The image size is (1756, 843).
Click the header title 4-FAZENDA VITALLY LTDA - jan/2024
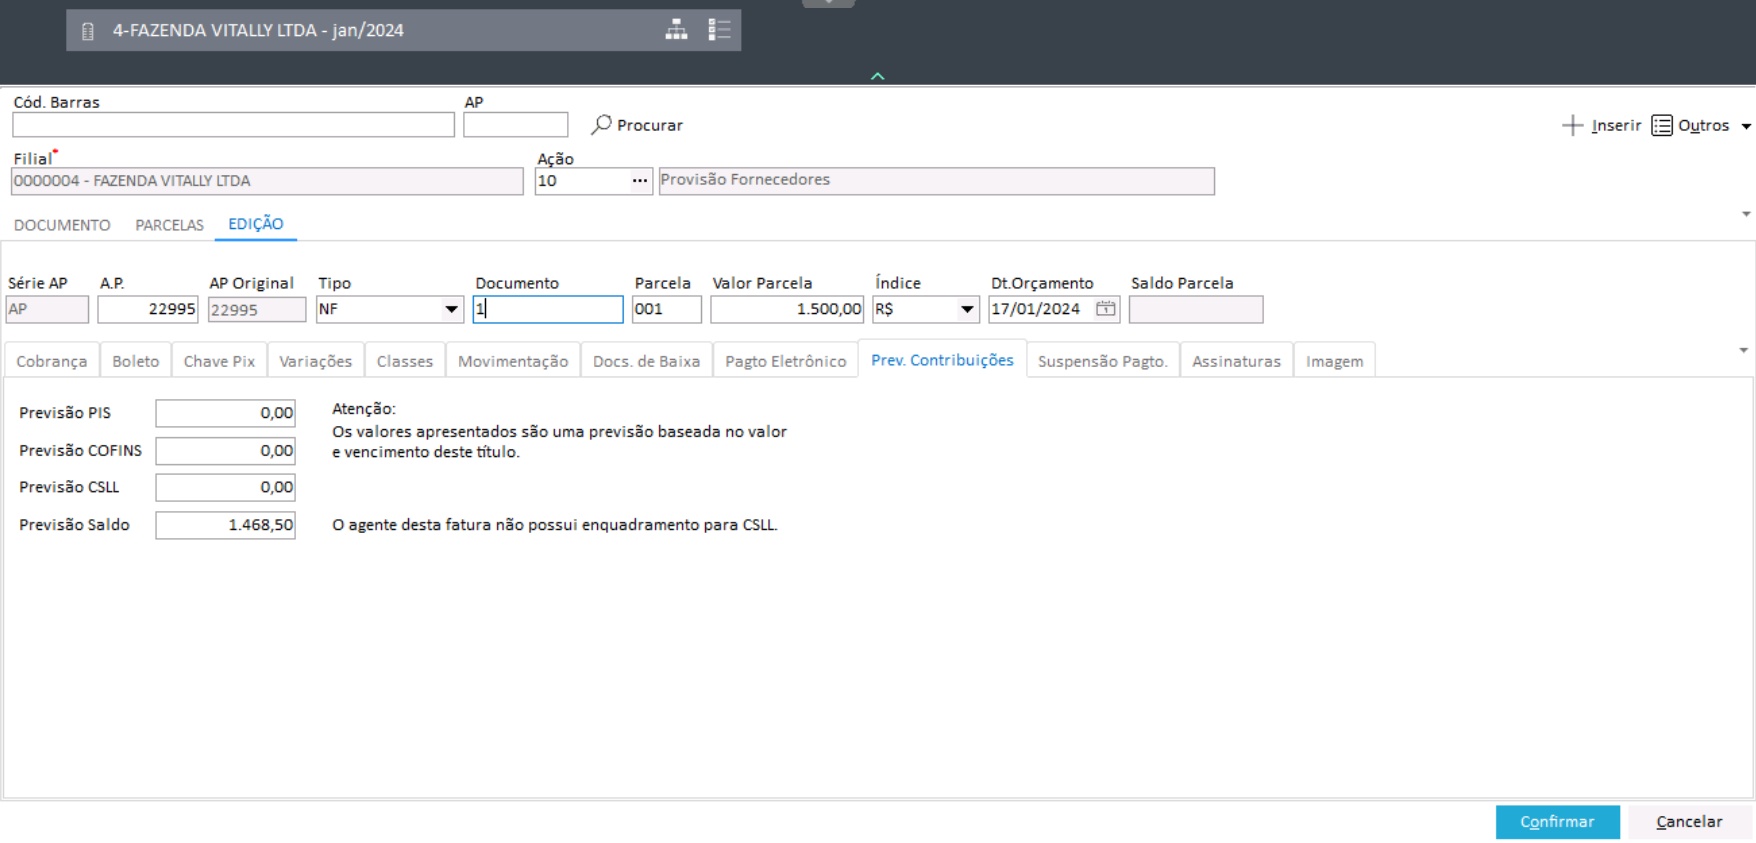tap(258, 31)
